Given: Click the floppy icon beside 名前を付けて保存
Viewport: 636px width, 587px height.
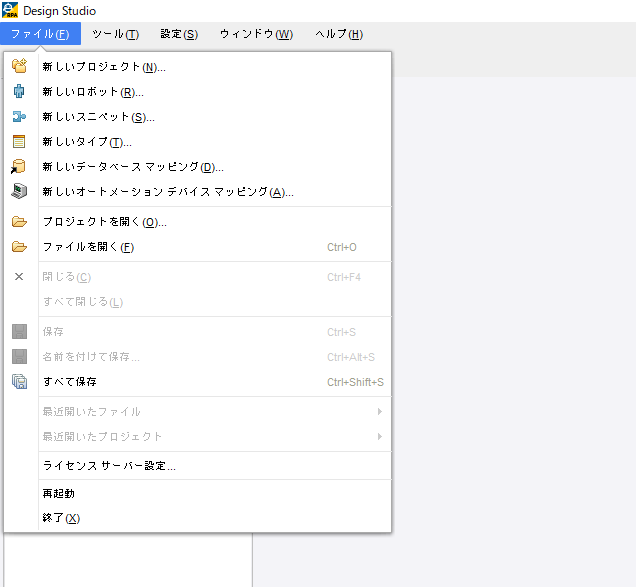Looking at the screenshot, I should [x=19, y=357].
